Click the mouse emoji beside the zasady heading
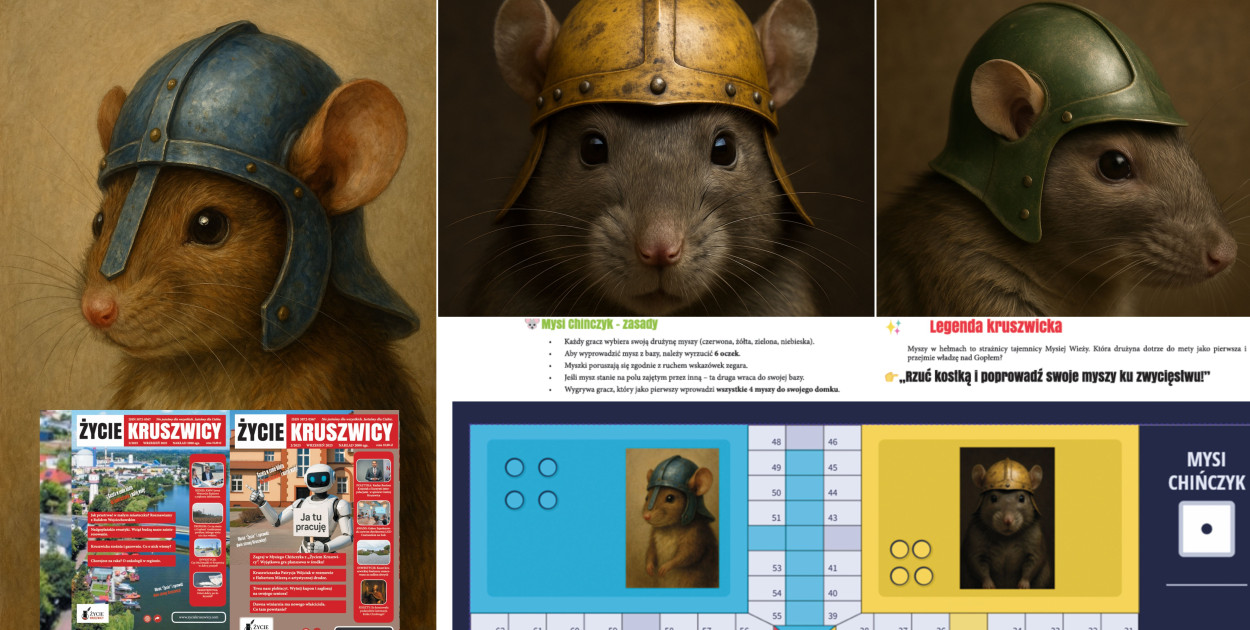 tap(531, 325)
